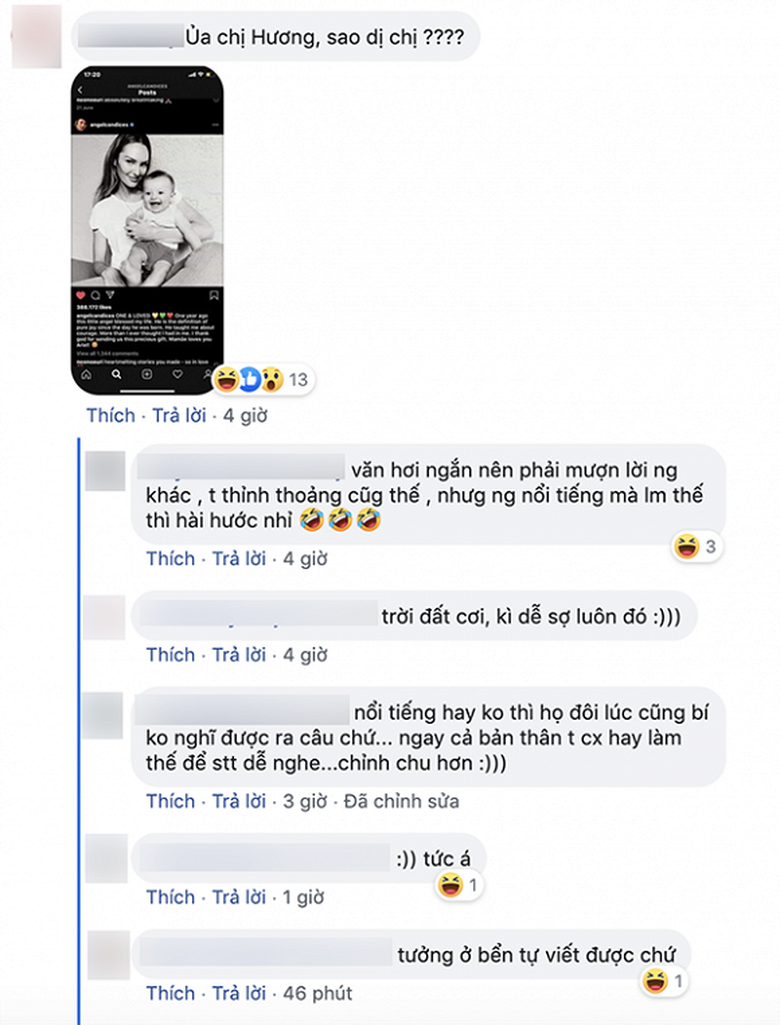The height and width of the screenshot is (1025, 780).
Task: Like the 'văn hơi ngắn' reply
Action: [x=171, y=559]
